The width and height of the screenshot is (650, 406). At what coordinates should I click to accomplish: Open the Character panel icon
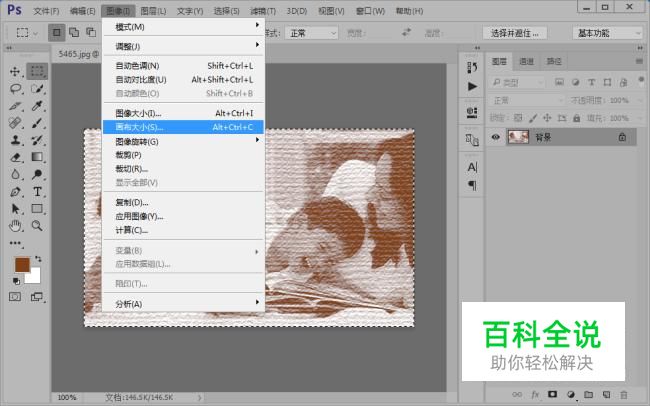pos(472,167)
